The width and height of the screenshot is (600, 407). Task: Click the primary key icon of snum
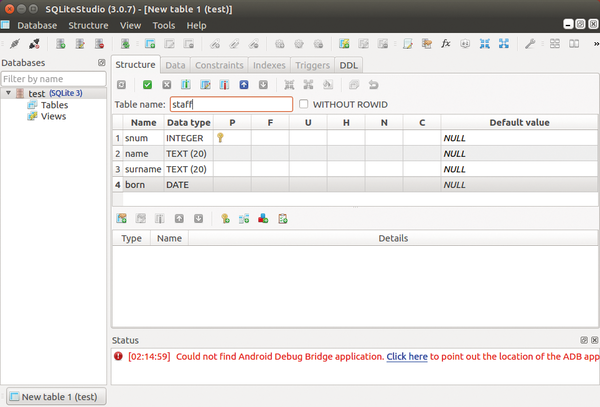click(220, 137)
